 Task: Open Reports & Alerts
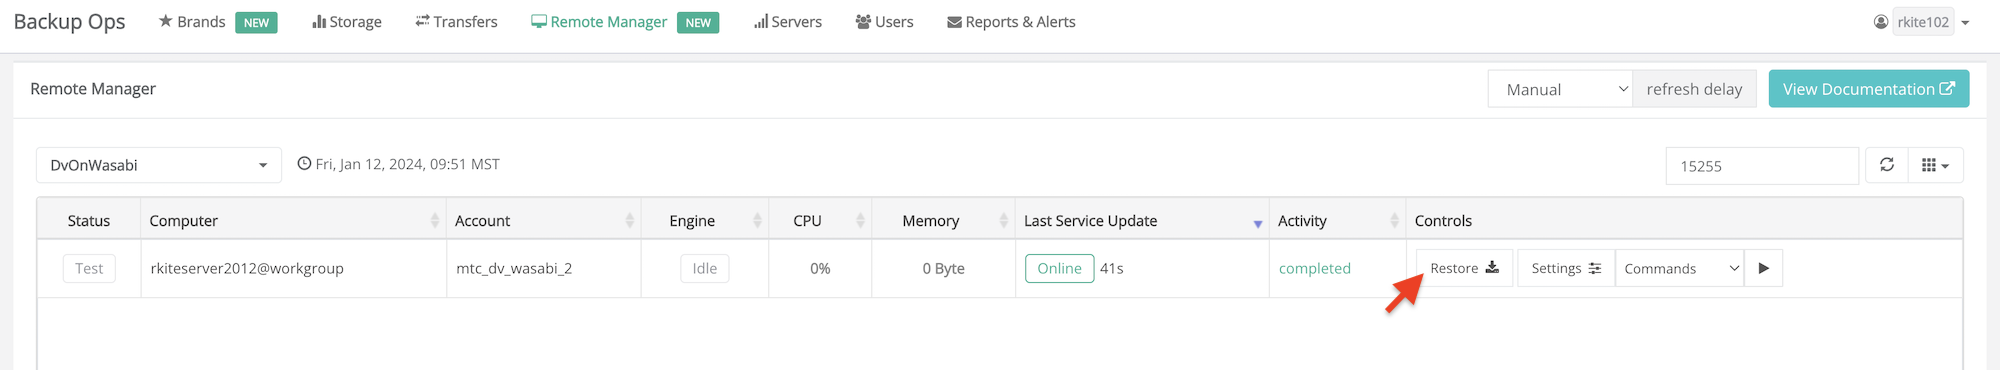pyautogui.click(x=1011, y=22)
